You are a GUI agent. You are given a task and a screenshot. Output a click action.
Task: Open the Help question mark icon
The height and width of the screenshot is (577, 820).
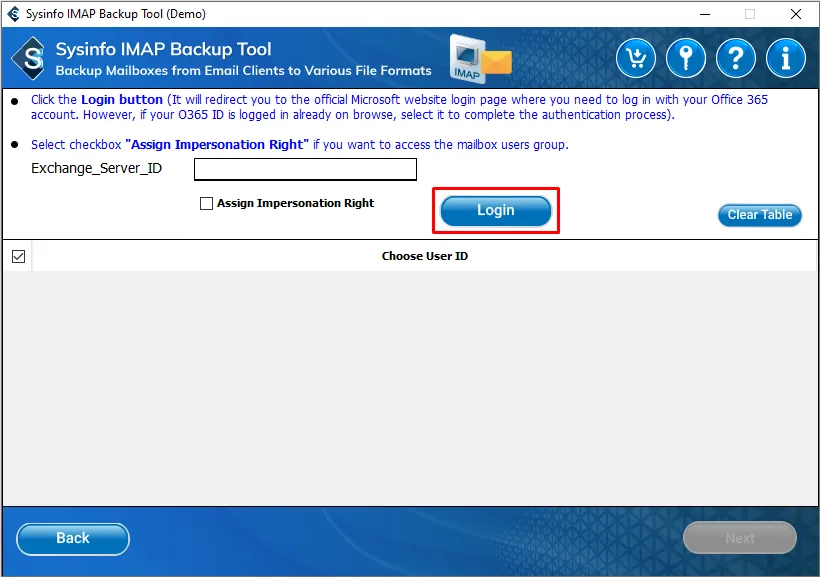(x=736, y=58)
